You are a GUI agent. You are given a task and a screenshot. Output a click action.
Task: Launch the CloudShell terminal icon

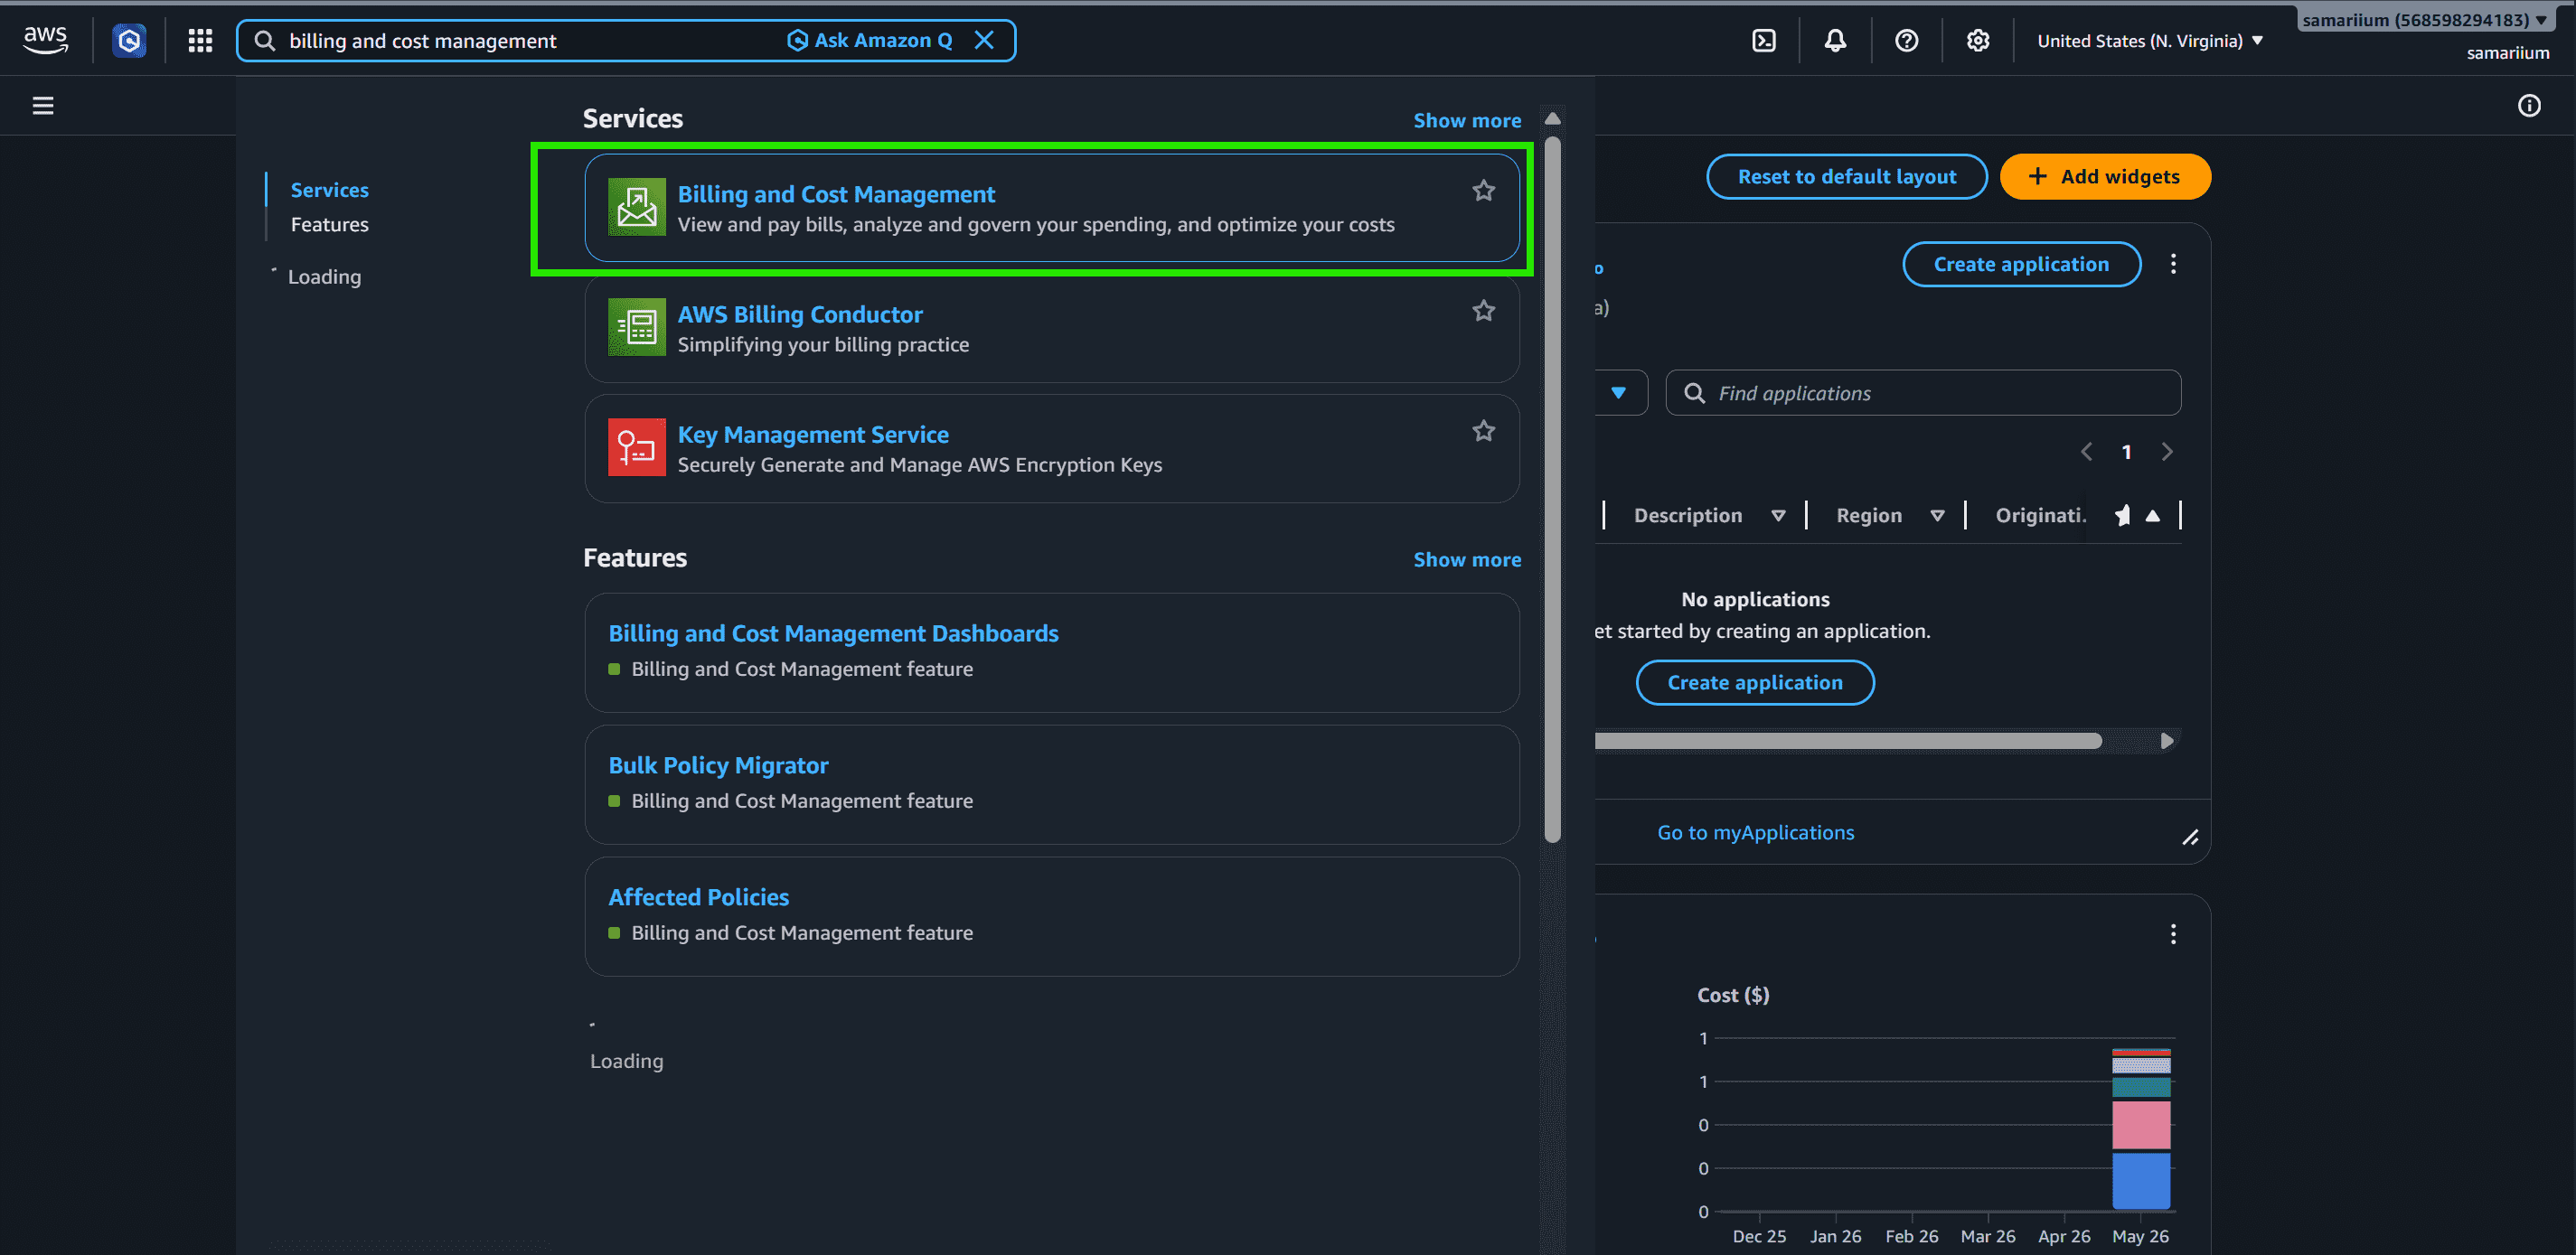pos(1764,40)
